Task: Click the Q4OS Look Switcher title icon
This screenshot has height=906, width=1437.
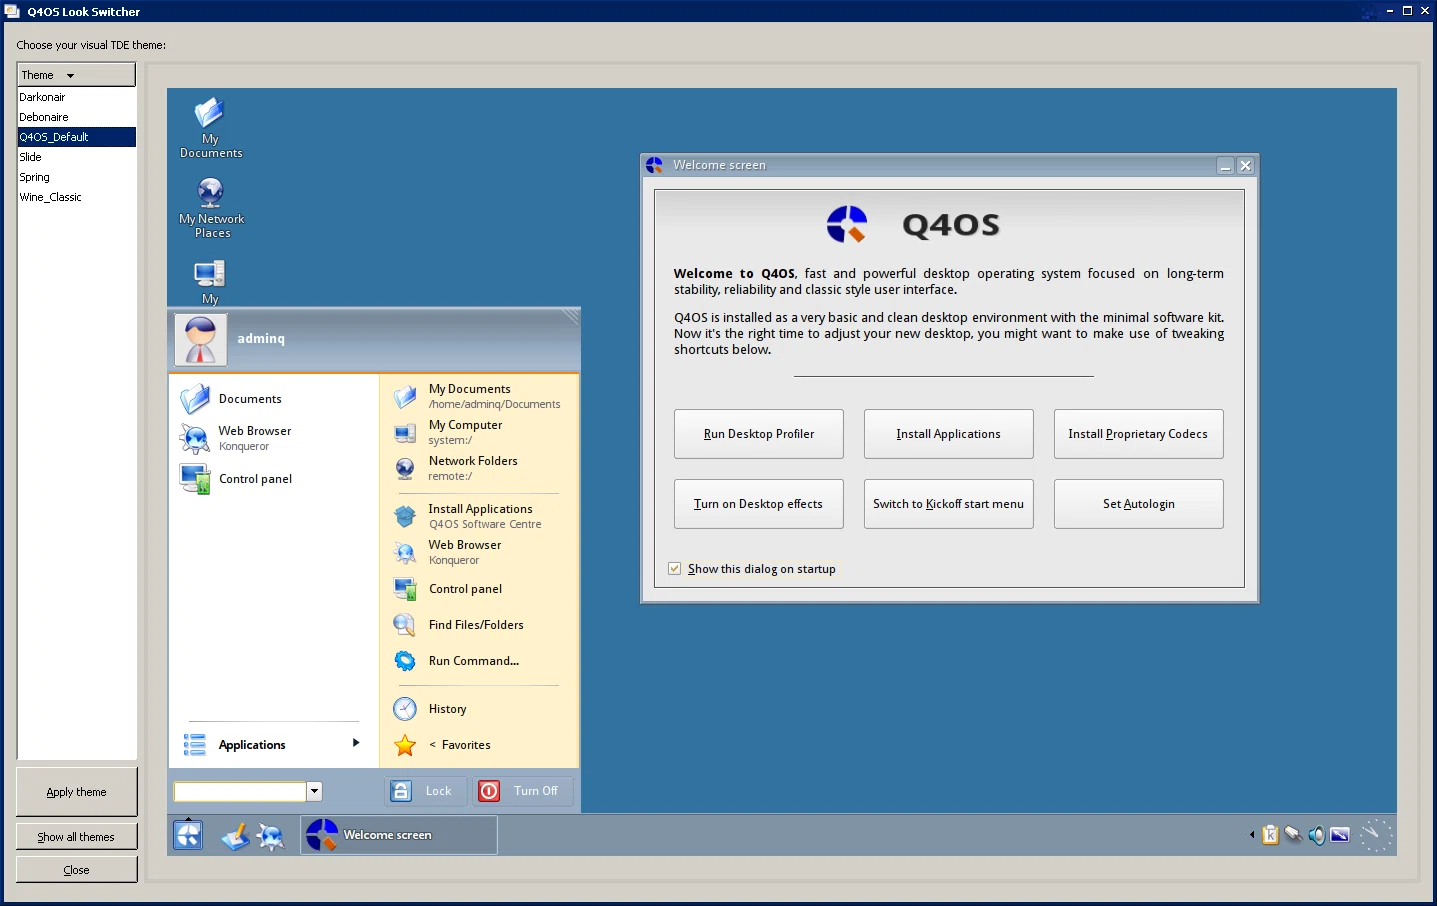Action: pyautogui.click(x=12, y=11)
